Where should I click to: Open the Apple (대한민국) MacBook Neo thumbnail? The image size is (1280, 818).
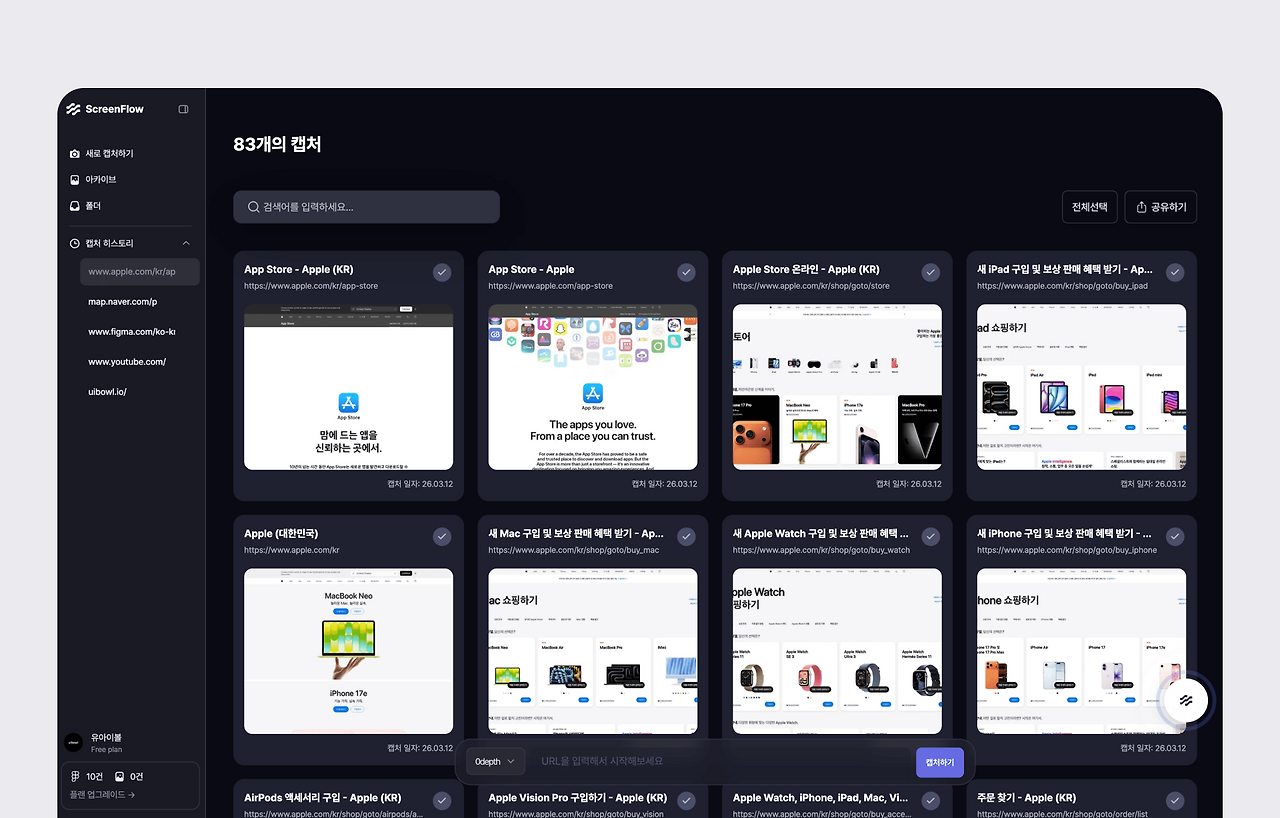click(x=348, y=651)
